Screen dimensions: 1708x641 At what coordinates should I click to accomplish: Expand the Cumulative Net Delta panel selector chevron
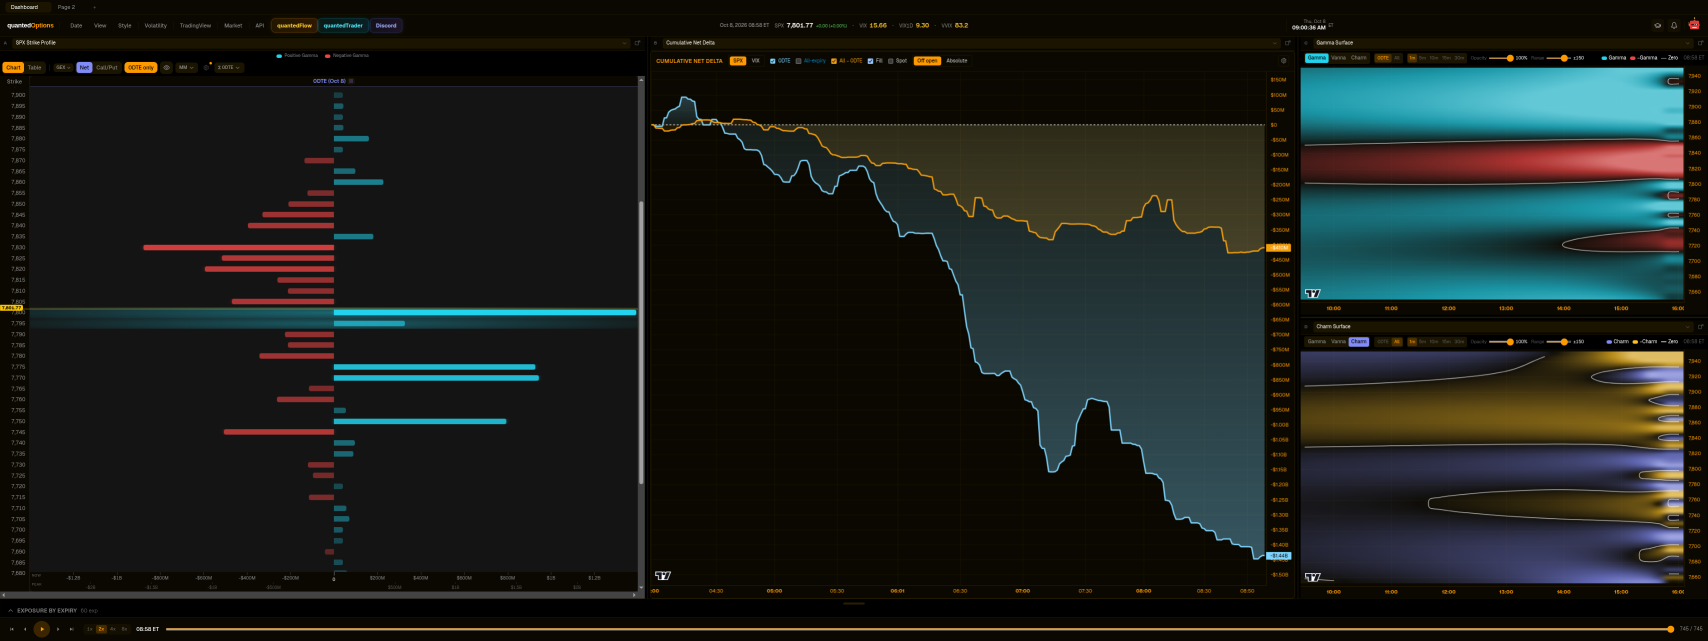(1275, 43)
